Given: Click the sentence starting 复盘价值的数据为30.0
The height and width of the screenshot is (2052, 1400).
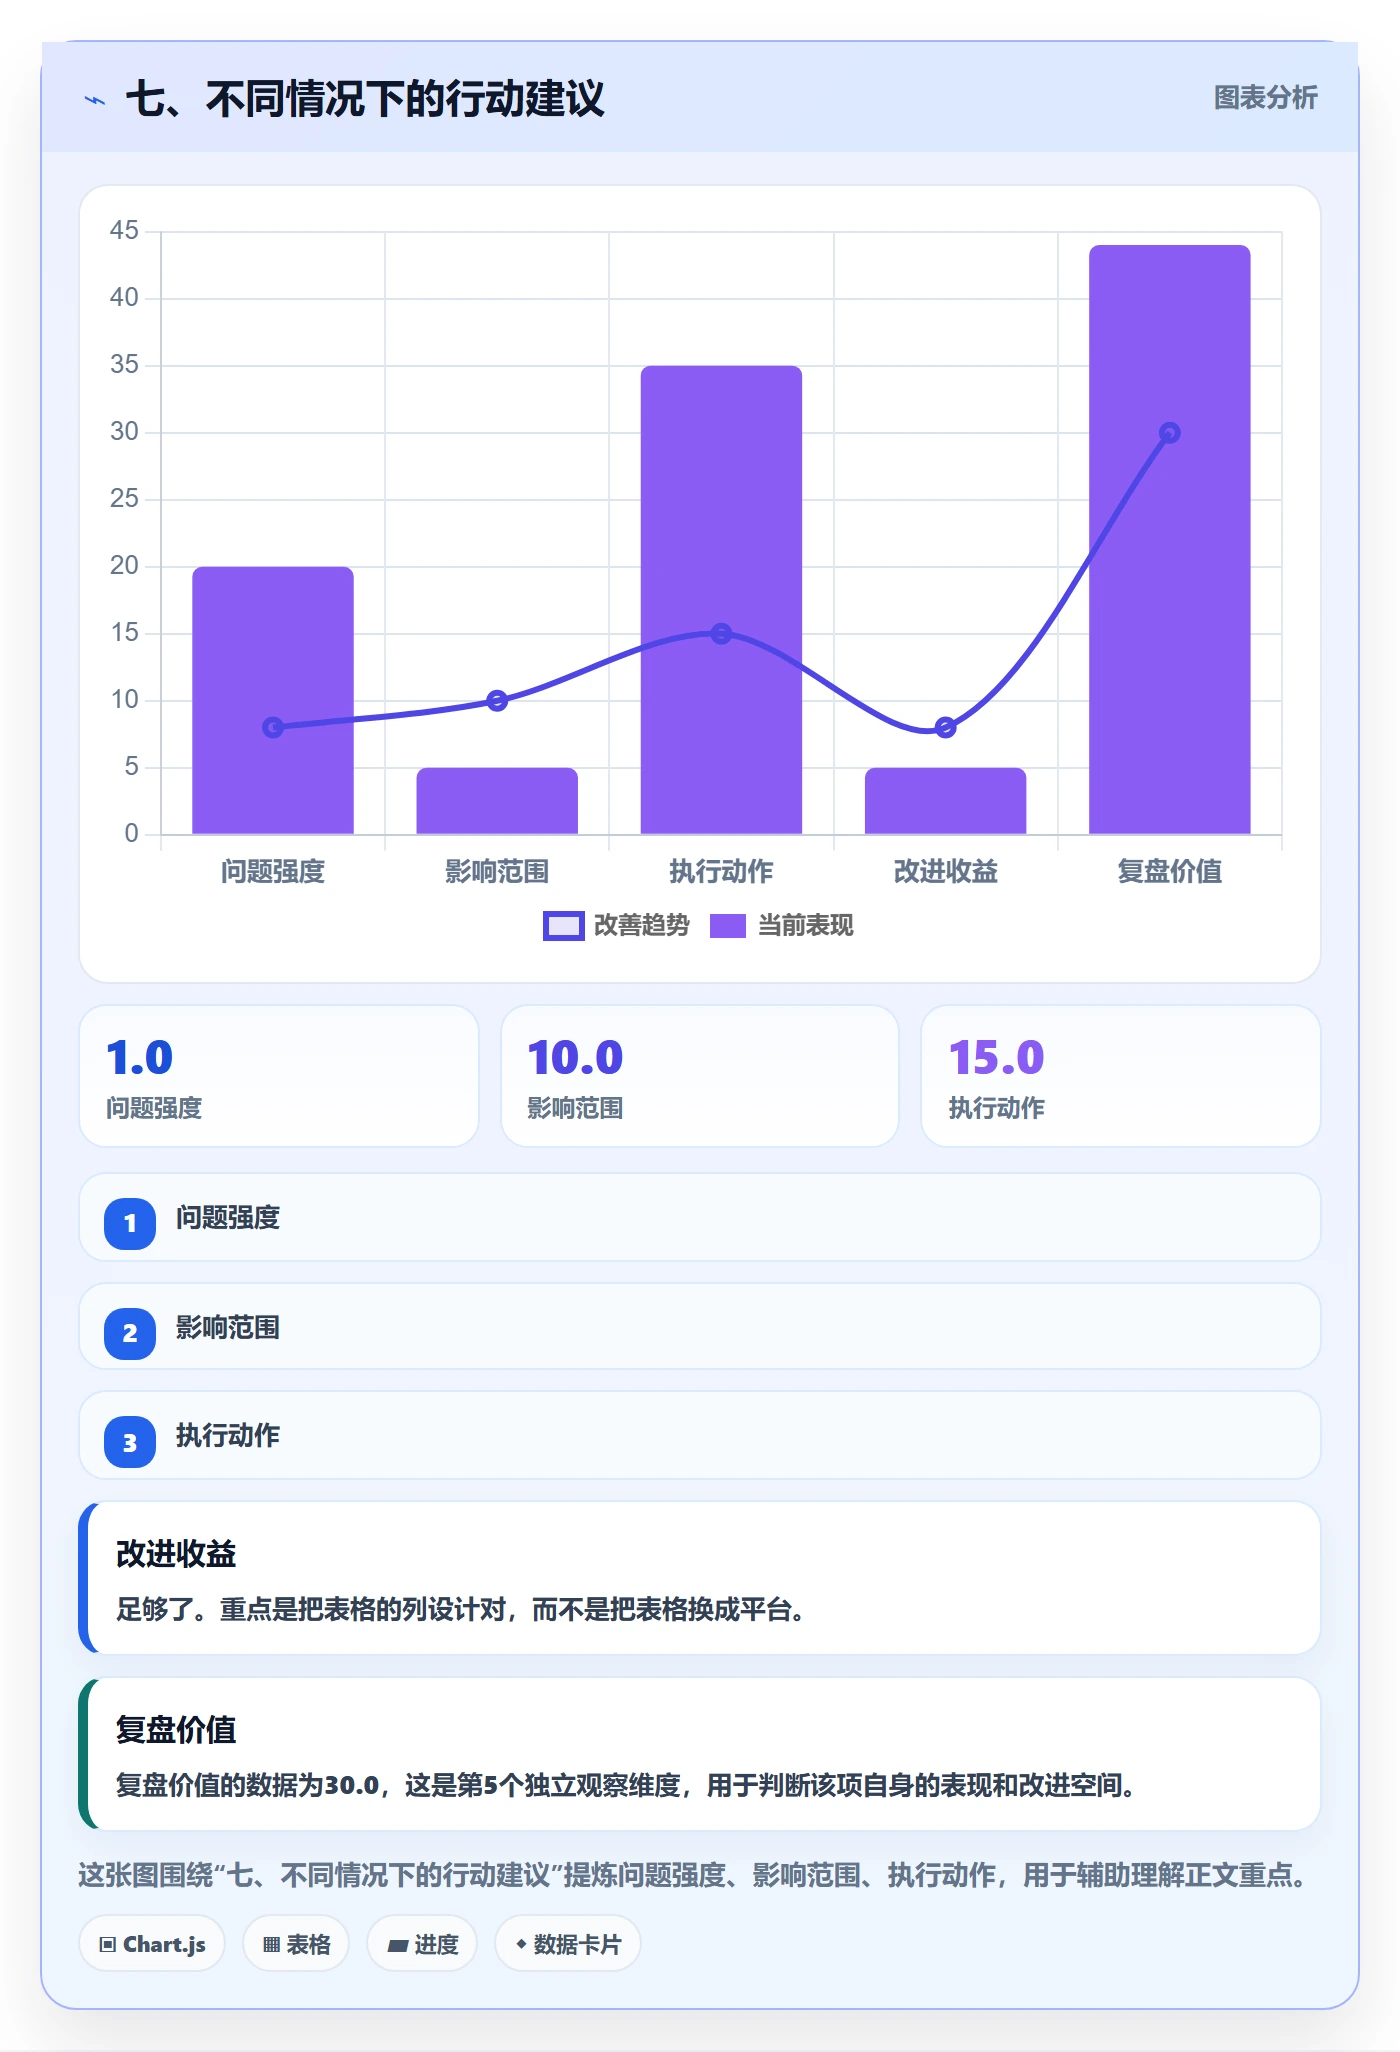Looking at the screenshot, I should pos(626,1786).
